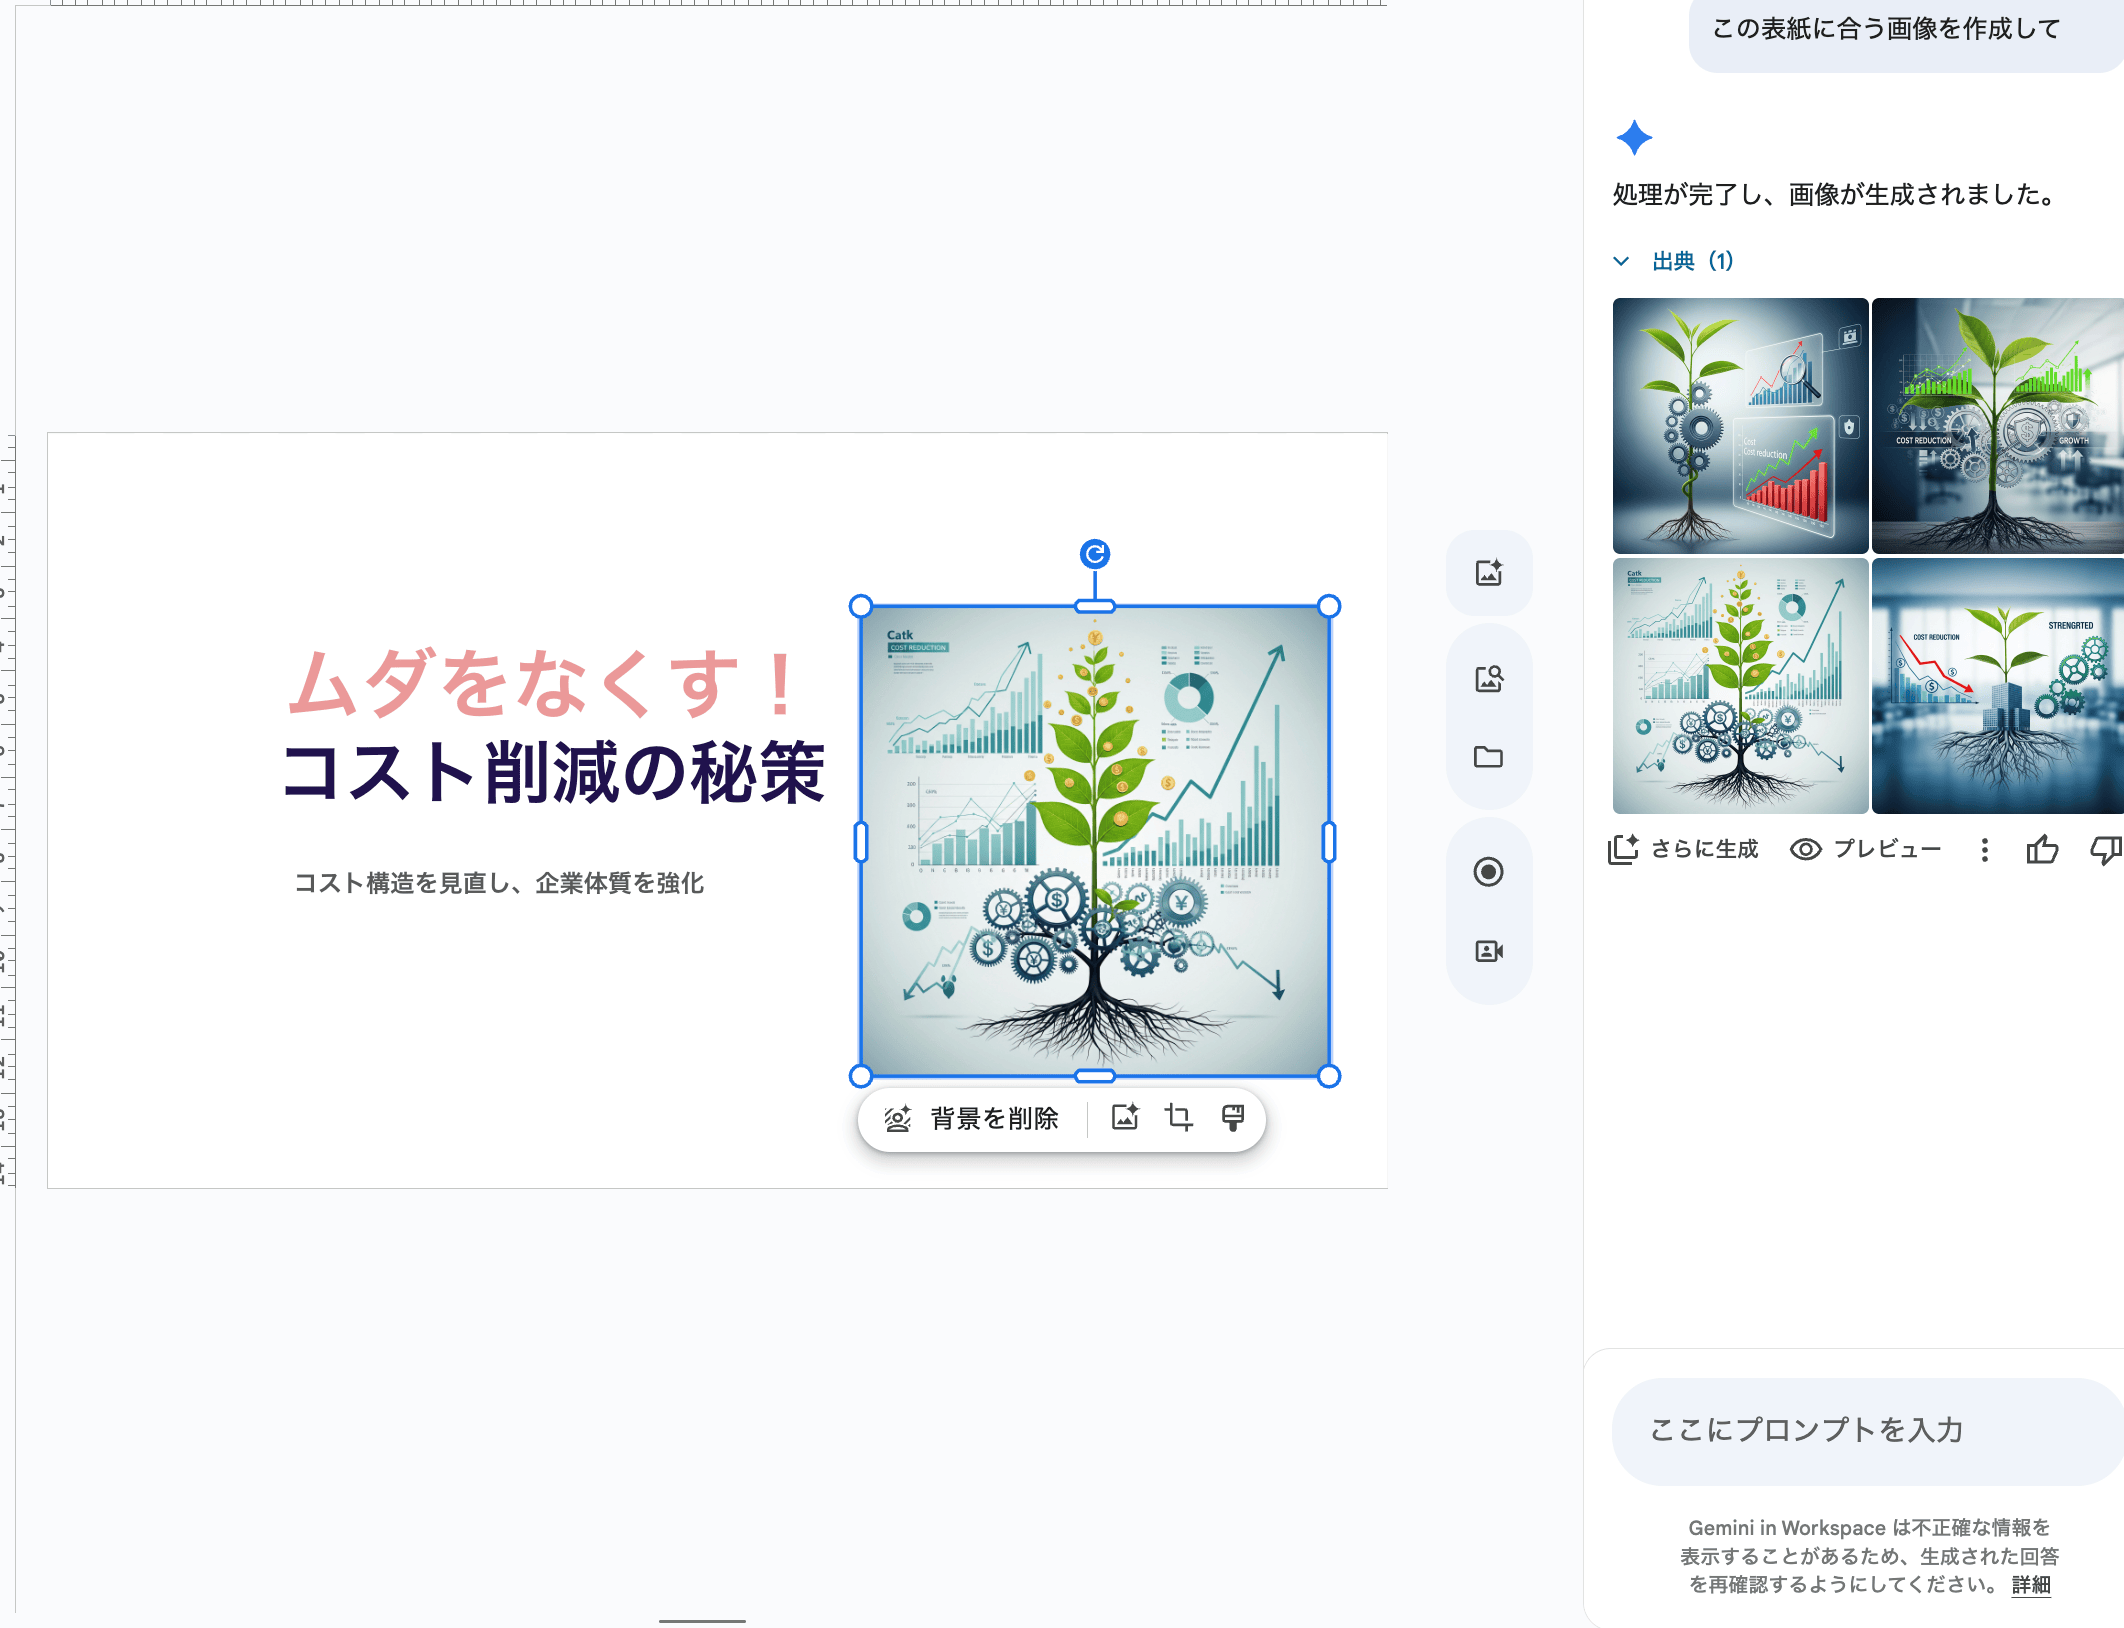The height and width of the screenshot is (1628, 2124).
Task: Click the paint format roller icon
Action: [1233, 1118]
